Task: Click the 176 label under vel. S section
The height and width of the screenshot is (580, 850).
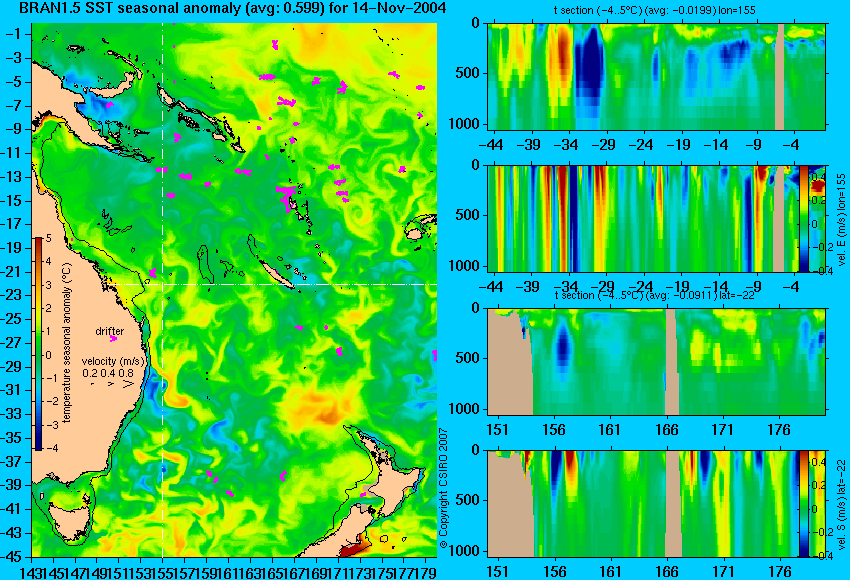Action: coord(779,572)
